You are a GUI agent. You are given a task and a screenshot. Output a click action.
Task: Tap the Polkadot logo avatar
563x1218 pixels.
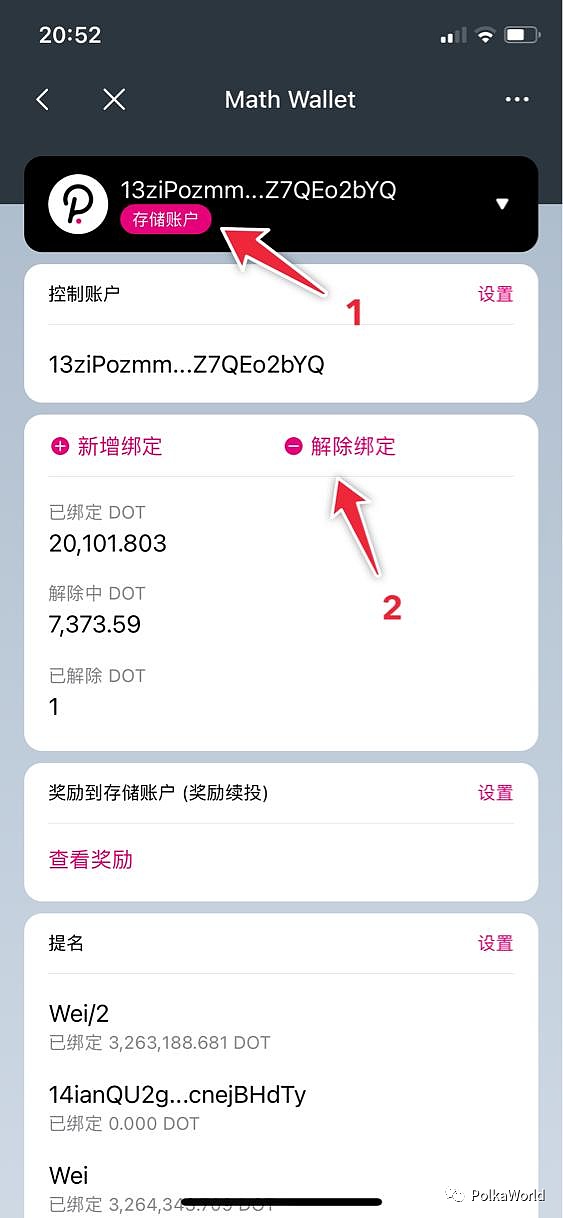(x=78, y=204)
